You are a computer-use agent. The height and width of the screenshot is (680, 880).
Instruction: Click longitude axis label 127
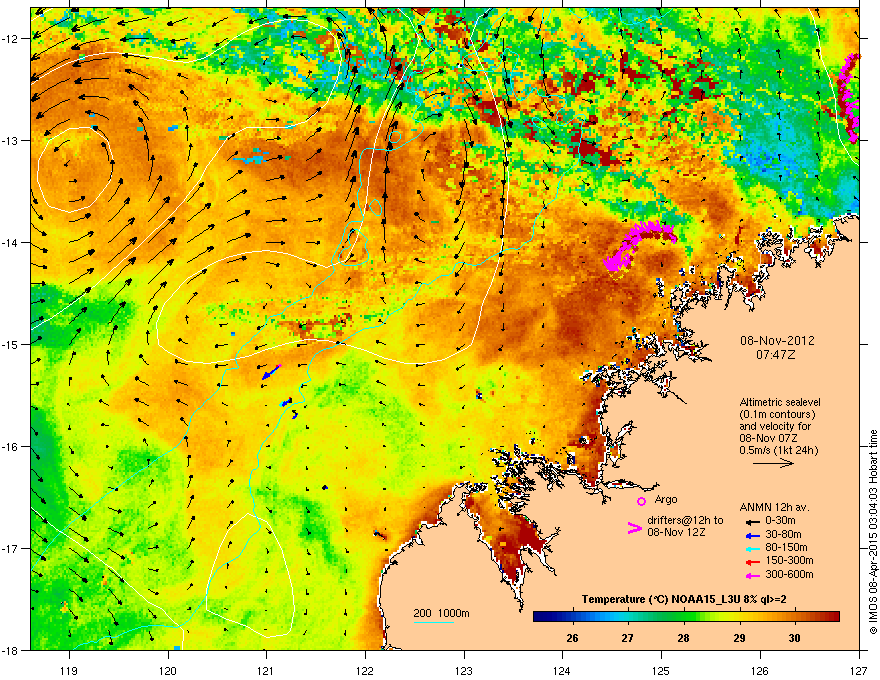858,670
